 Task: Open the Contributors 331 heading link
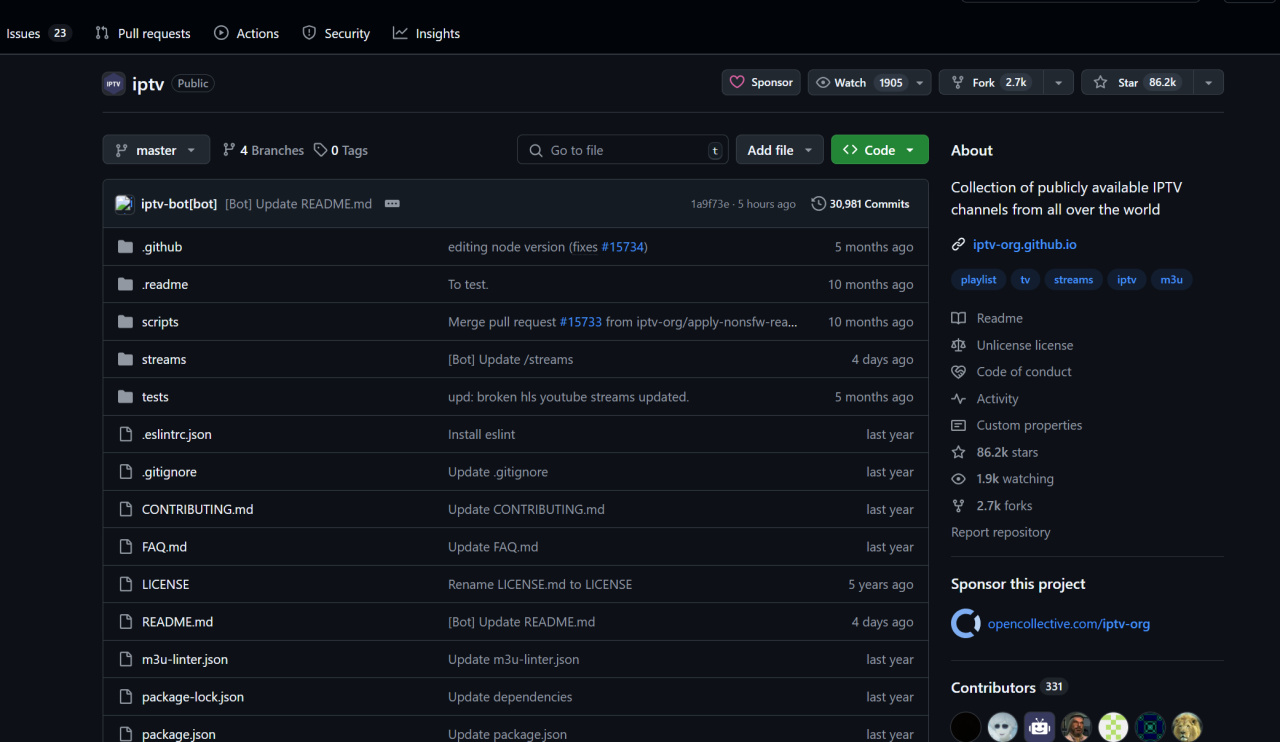click(1009, 688)
